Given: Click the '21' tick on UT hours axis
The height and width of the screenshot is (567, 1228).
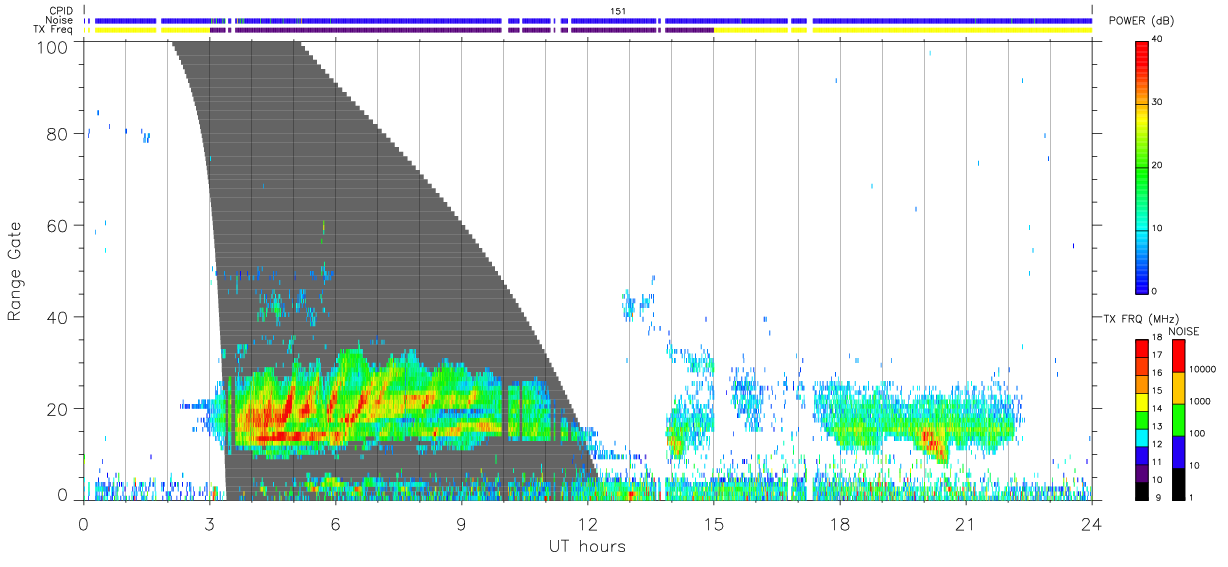Looking at the screenshot, I should [x=965, y=523].
